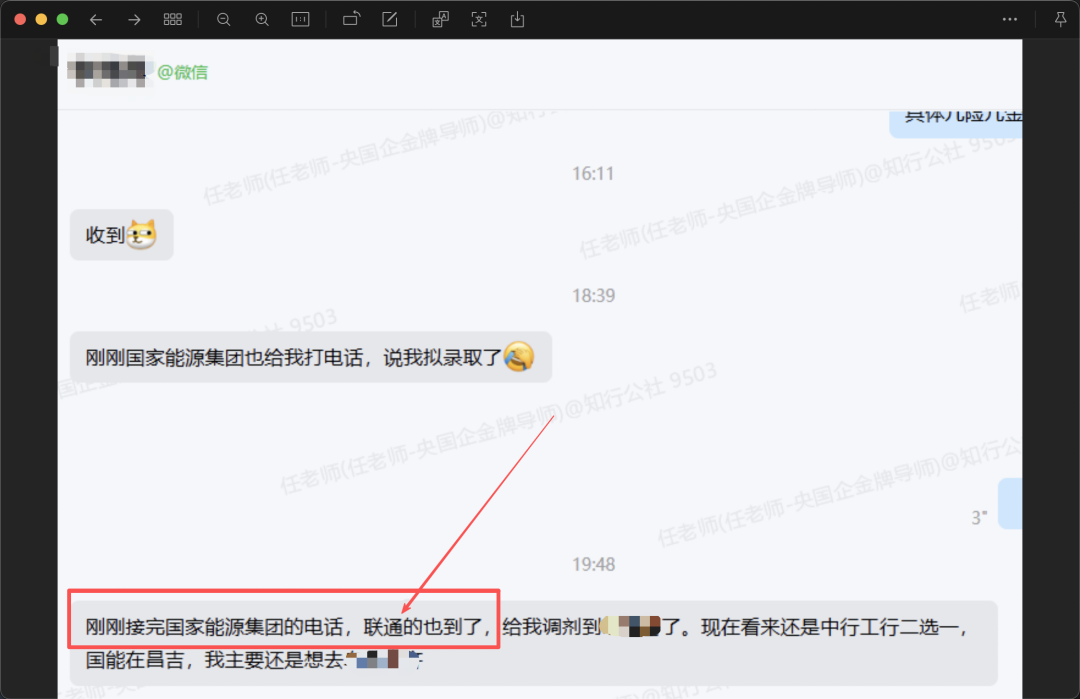The width and height of the screenshot is (1080, 699).
Task: Maximize the viewer with the green window button
Action: [x=62, y=19]
